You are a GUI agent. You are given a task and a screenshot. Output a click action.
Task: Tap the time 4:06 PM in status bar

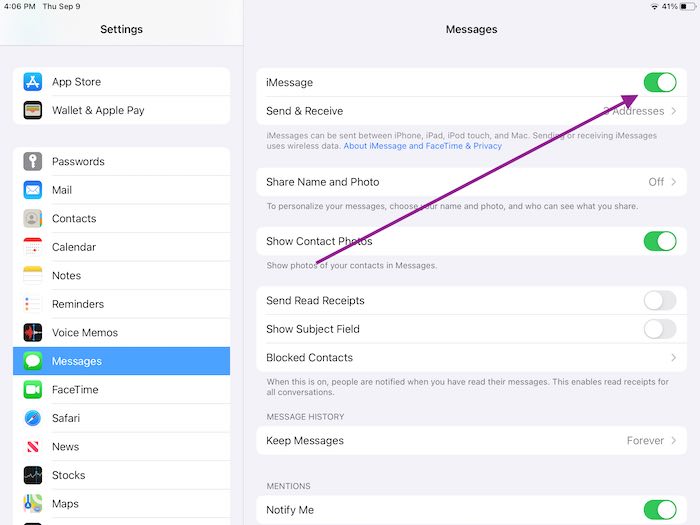click(20, 6)
